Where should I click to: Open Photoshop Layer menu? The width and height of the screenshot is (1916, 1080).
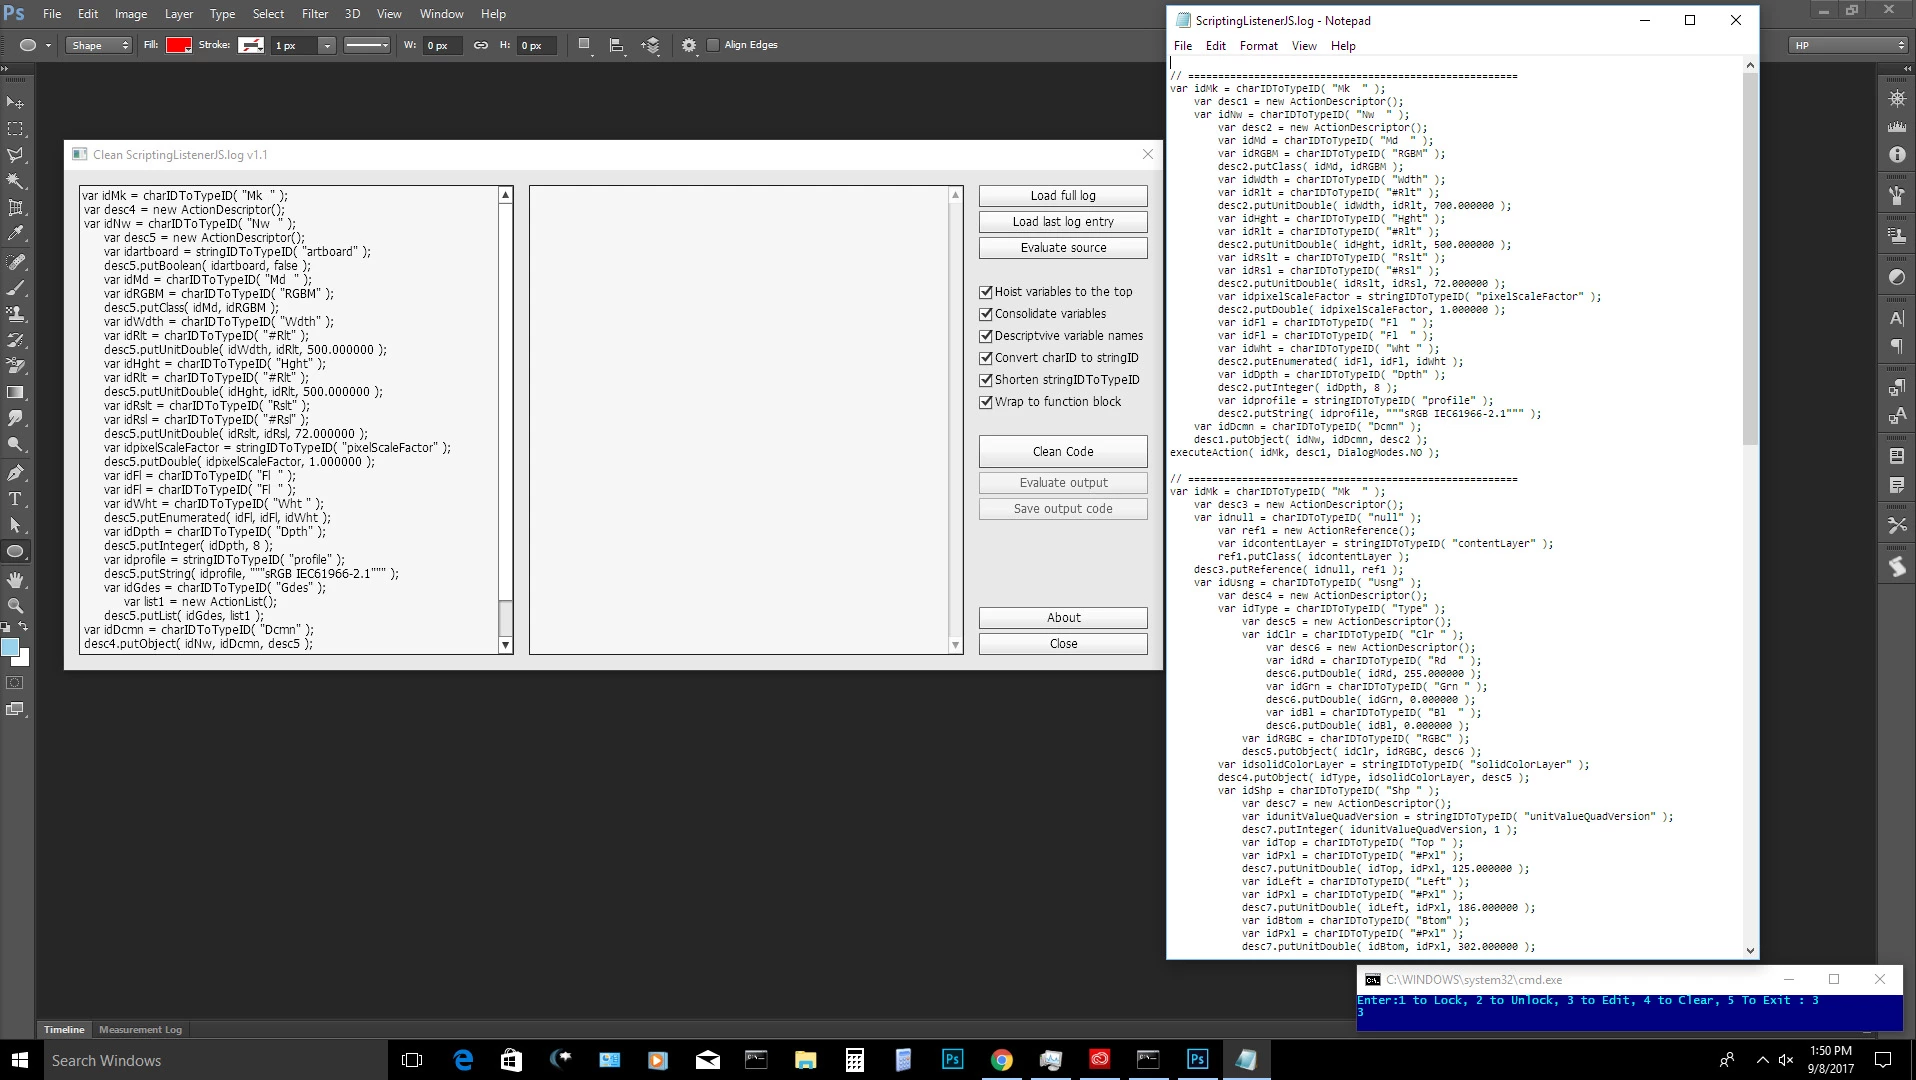tap(179, 14)
